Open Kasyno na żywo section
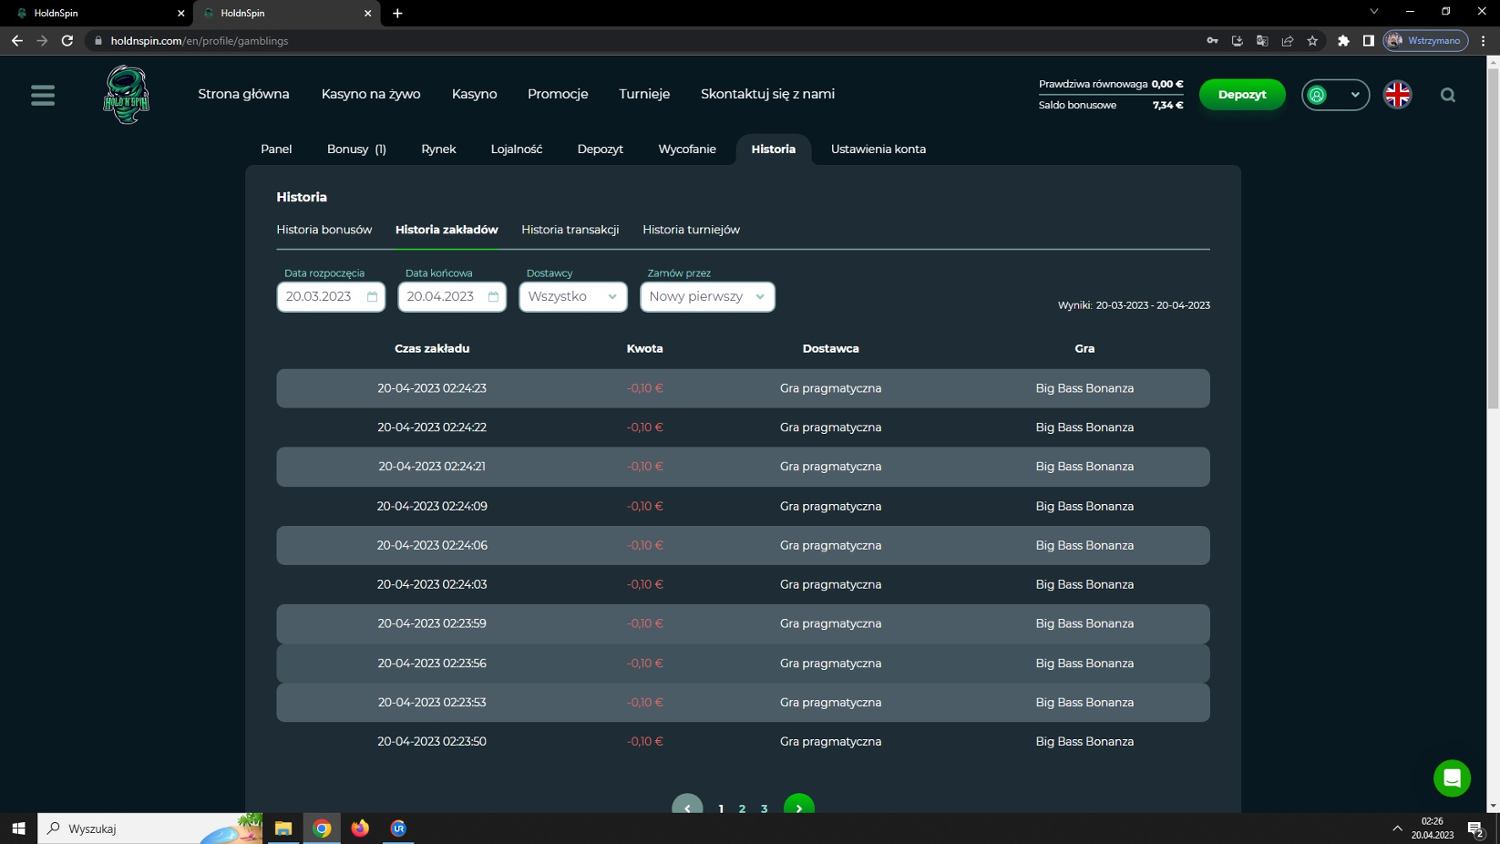Image resolution: width=1500 pixels, height=844 pixels. click(x=371, y=94)
